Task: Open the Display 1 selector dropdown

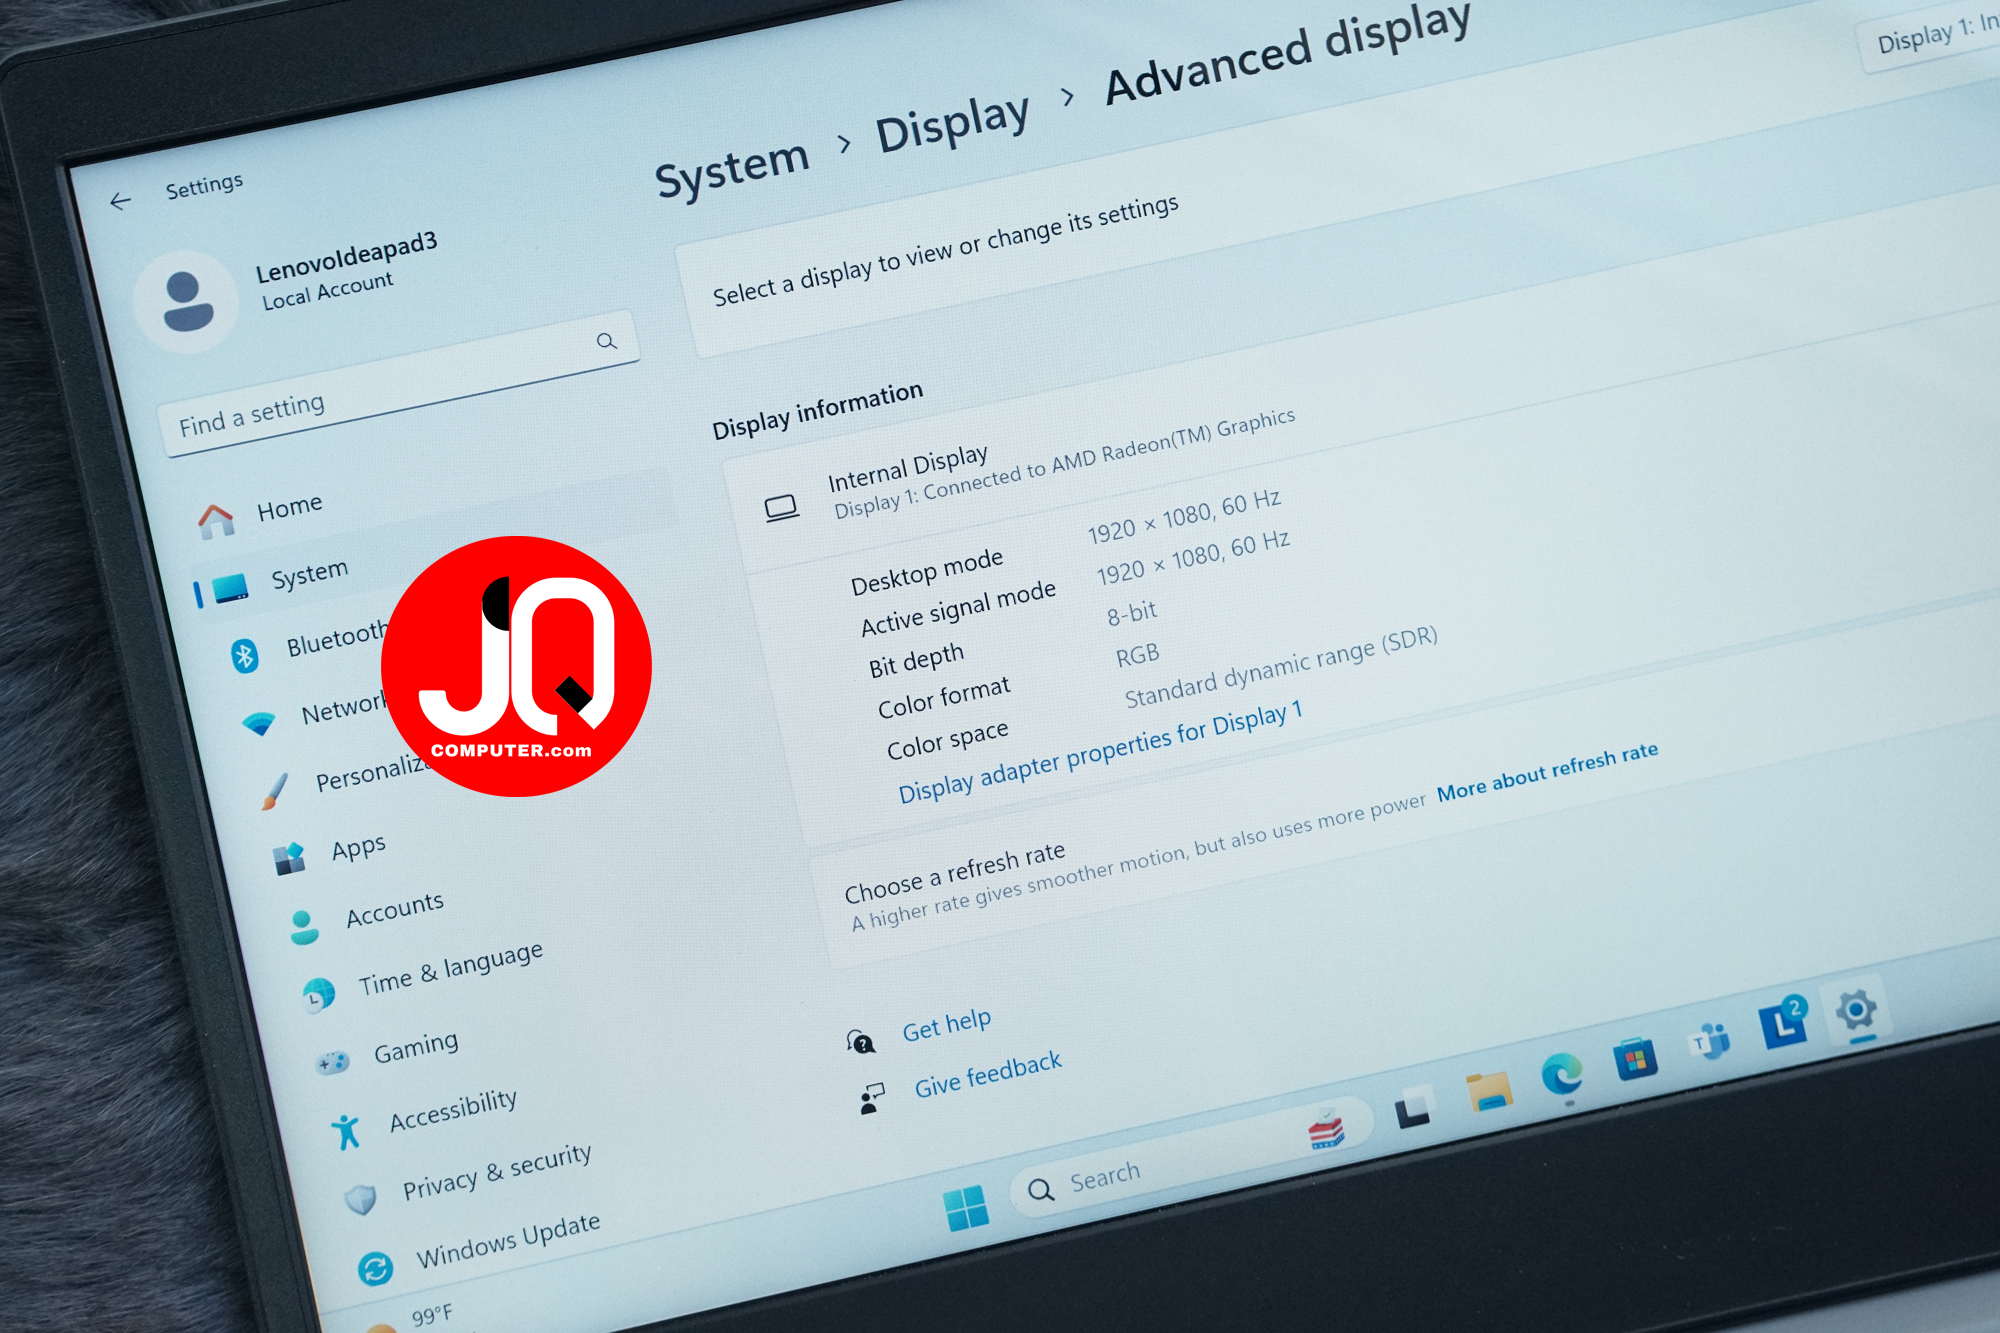Action: pyautogui.click(x=1930, y=37)
